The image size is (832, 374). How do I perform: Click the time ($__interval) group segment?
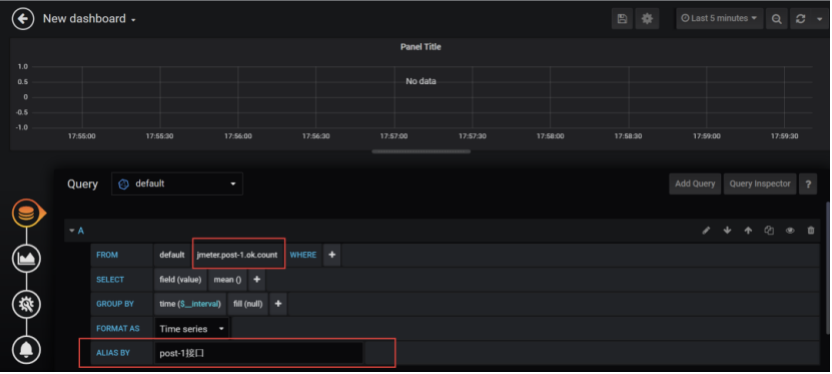190,304
